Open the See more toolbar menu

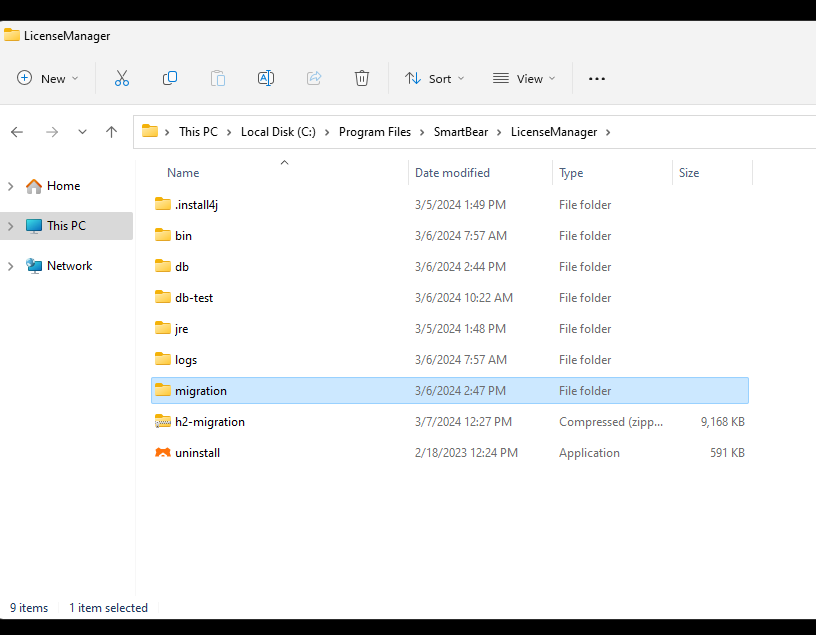(x=597, y=78)
